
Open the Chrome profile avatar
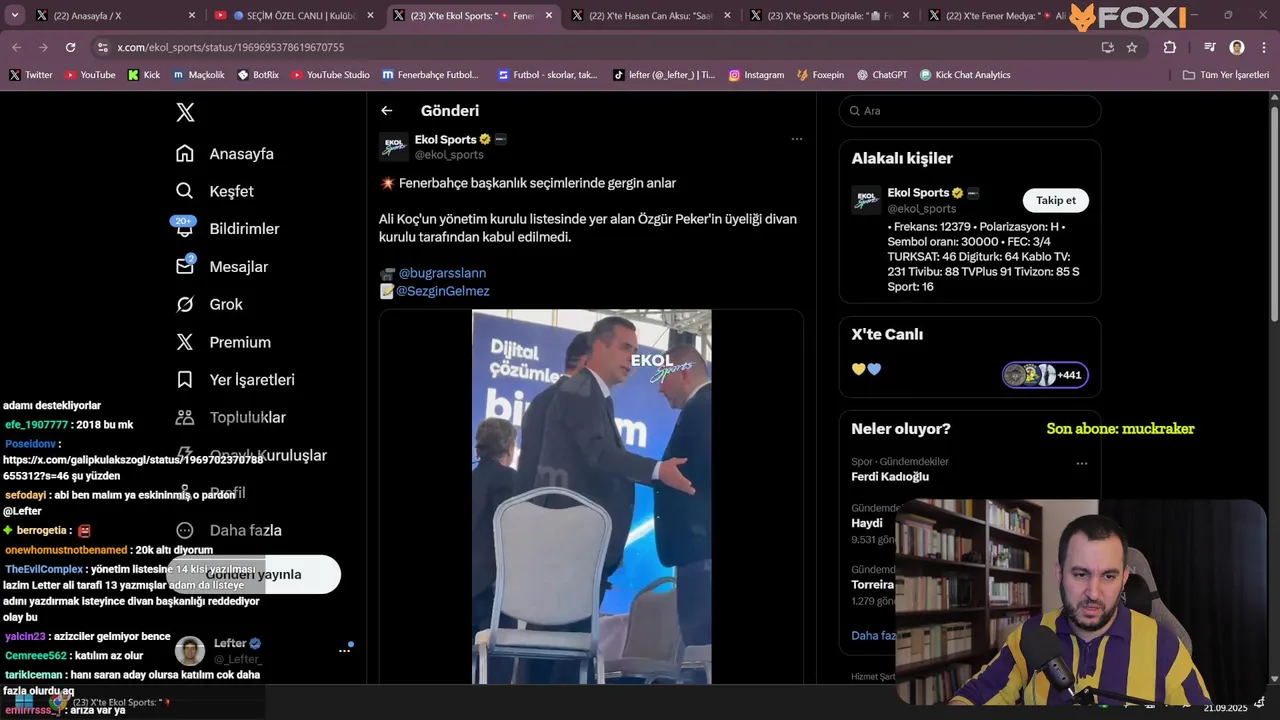pos(1237,47)
